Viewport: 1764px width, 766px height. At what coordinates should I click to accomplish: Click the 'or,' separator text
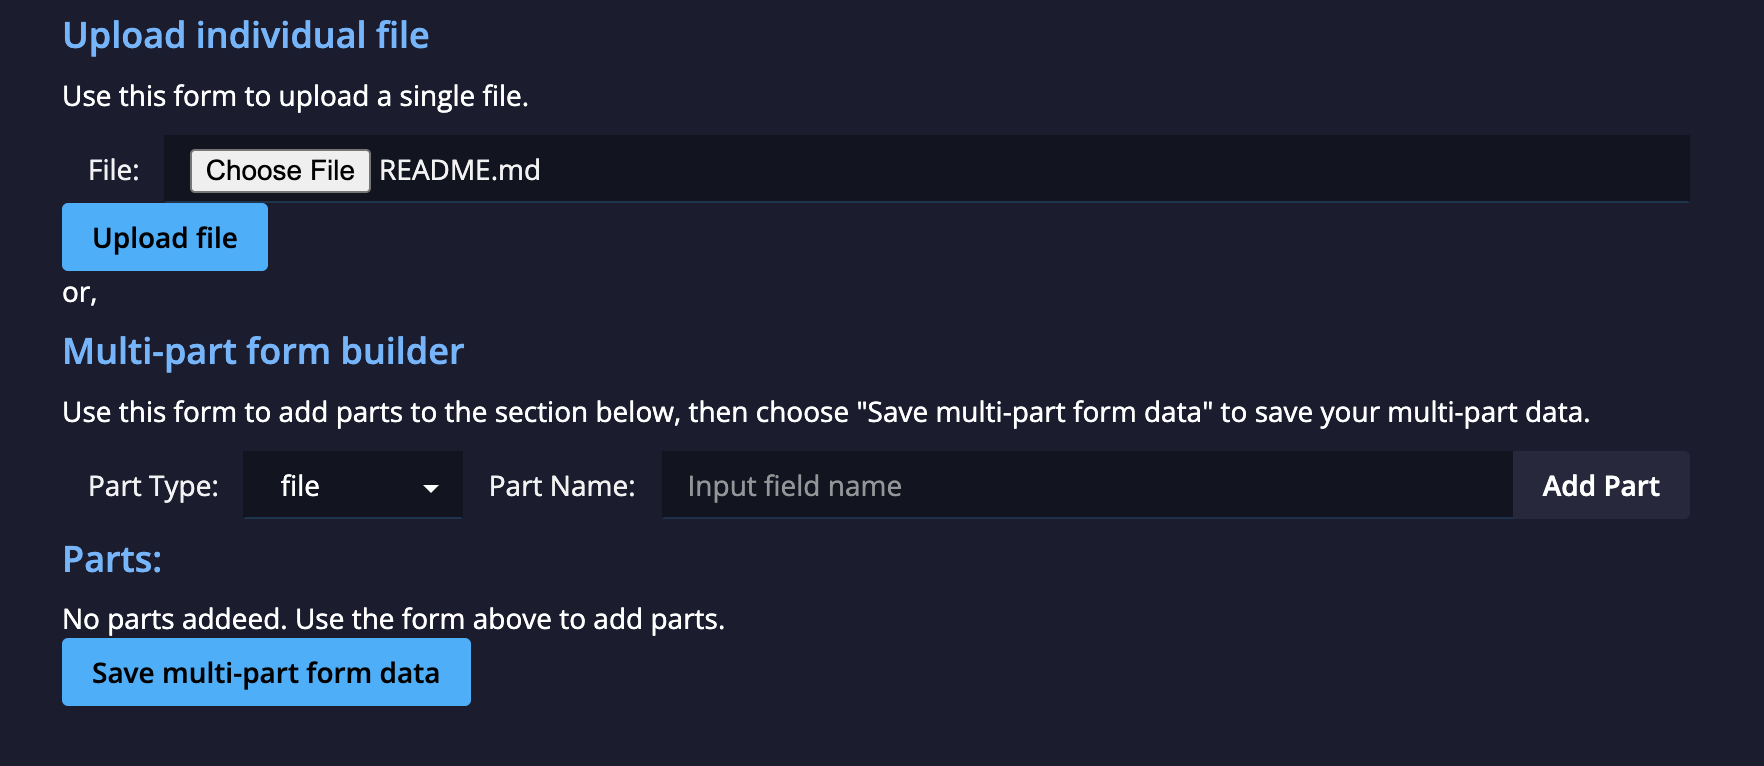click(79, 293)
